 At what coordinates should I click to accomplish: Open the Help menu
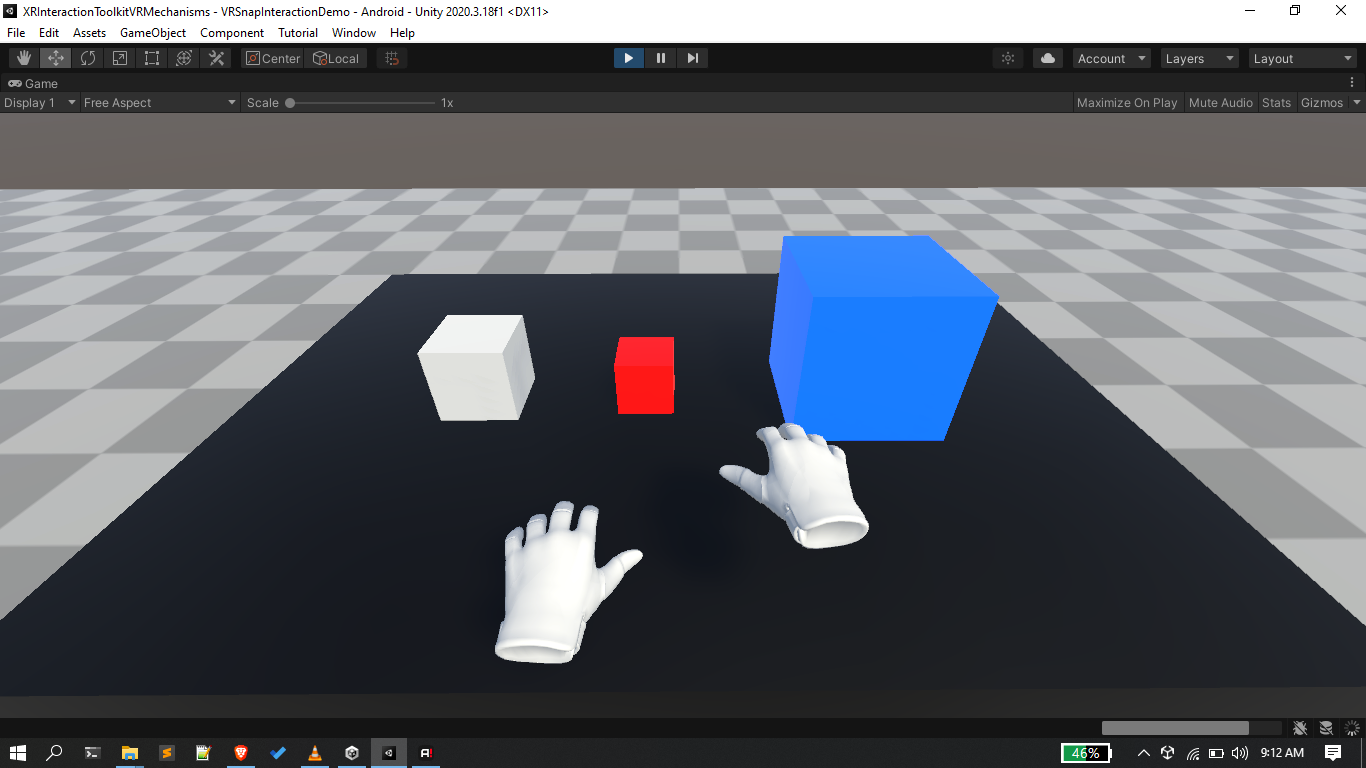point(402,33)
